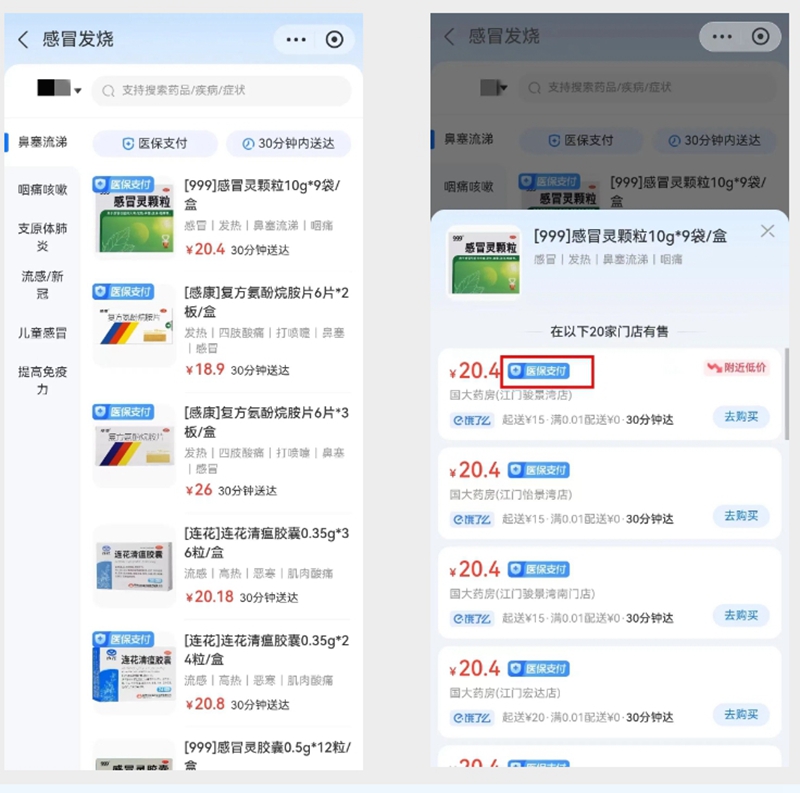800x793 pixels.
Task: Tap the ¥20.18 price of 连花清瘟胶囊
Action: pos(209,597)
